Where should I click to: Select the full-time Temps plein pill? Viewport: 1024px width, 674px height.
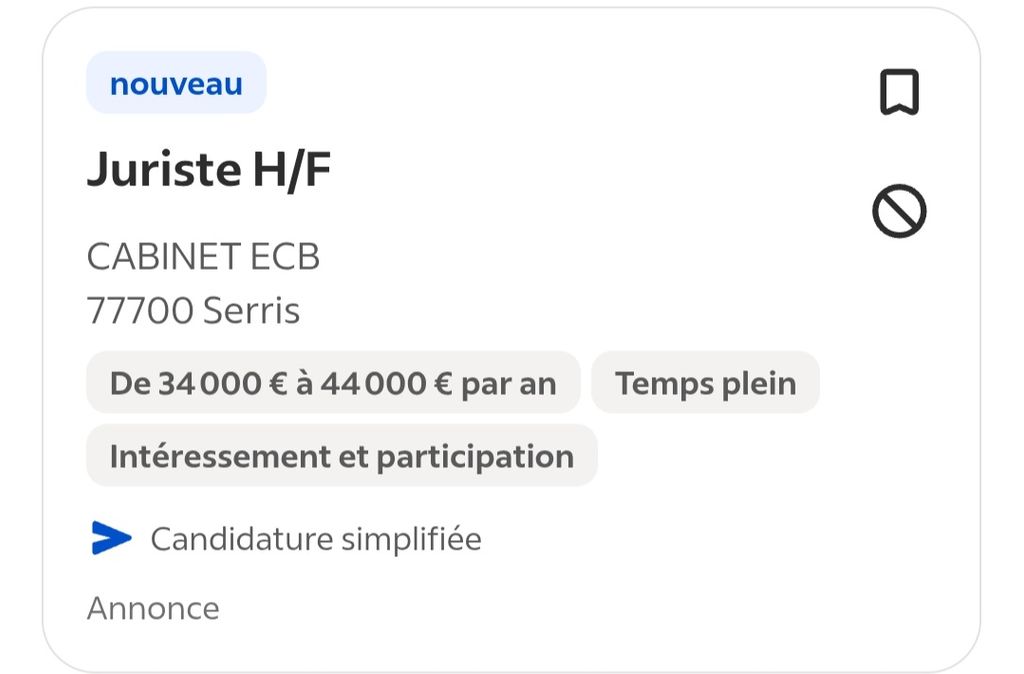click(x=705, y=383)
